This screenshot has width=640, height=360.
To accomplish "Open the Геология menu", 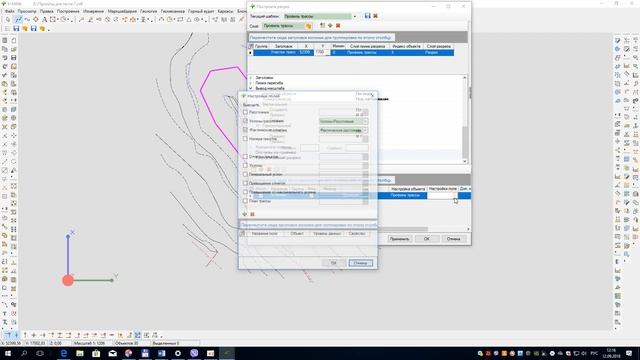I will click(149, 11).
